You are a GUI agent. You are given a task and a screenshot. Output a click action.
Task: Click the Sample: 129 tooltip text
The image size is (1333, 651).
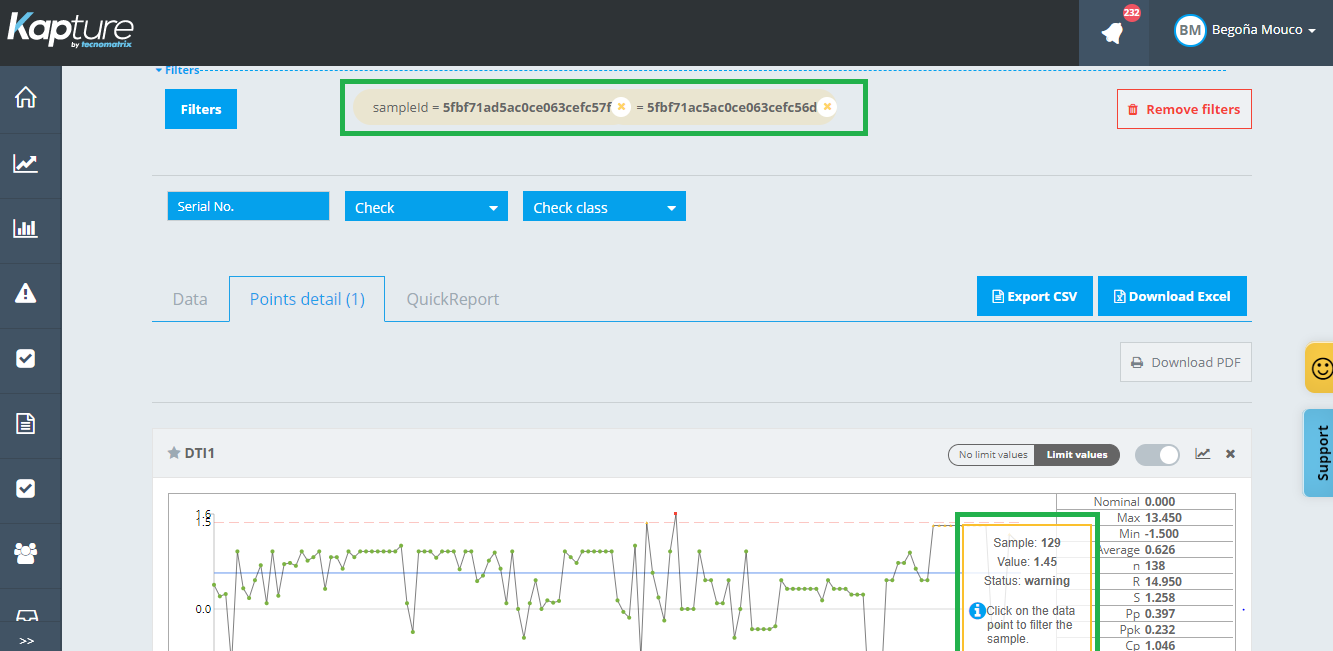[1027, 543]
